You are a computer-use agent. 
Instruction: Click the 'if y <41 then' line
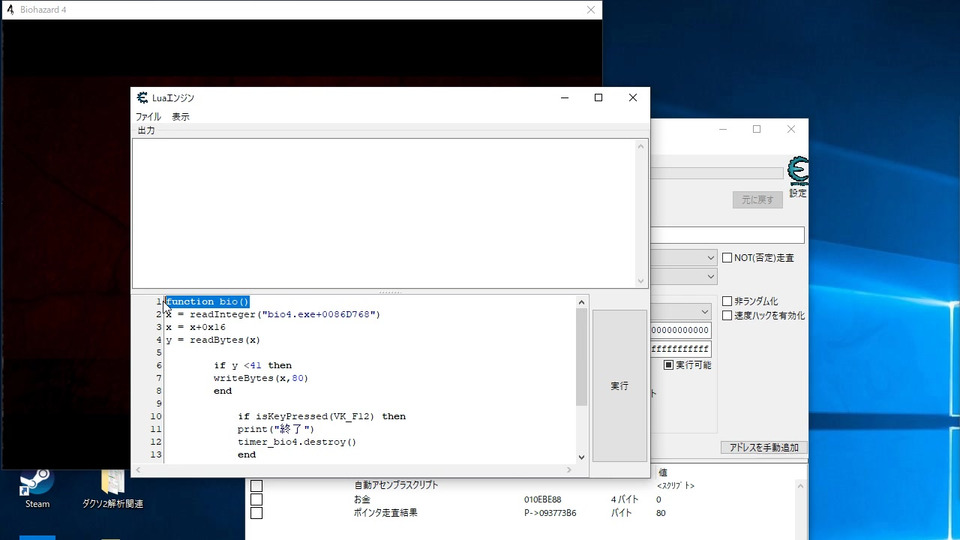click(x=253, y=366)
